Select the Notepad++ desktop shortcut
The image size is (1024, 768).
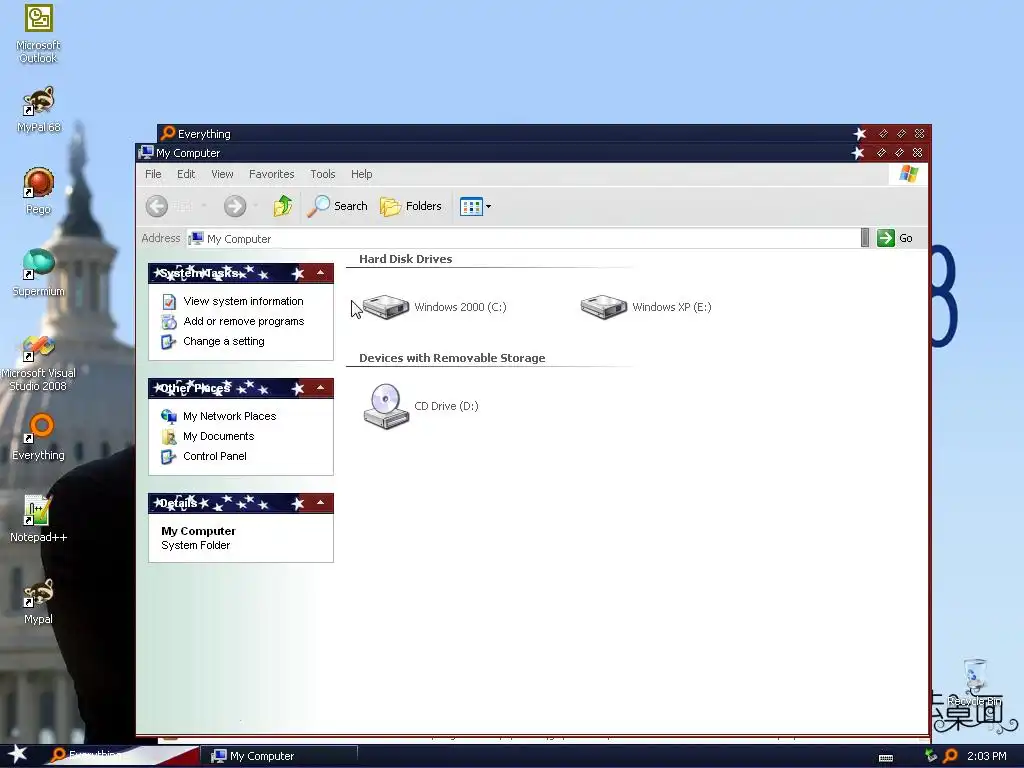point(39,519)
